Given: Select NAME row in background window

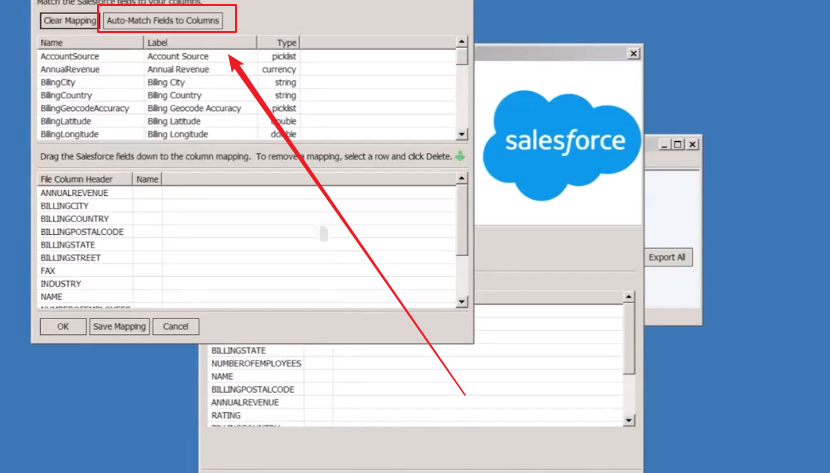Looking at the screenshot, I should point(416,377).
